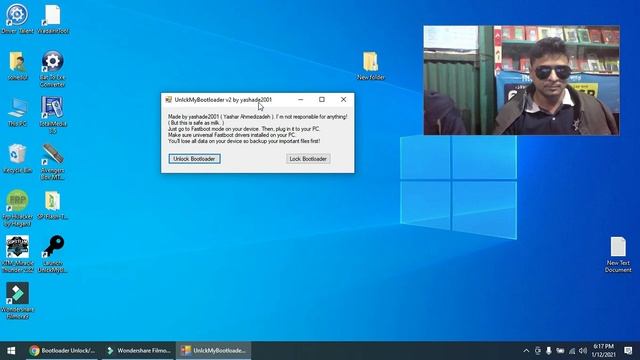Select the Launch UnlckMyBootloader key icon
This screenshot has height=360, width=640.
52,254
